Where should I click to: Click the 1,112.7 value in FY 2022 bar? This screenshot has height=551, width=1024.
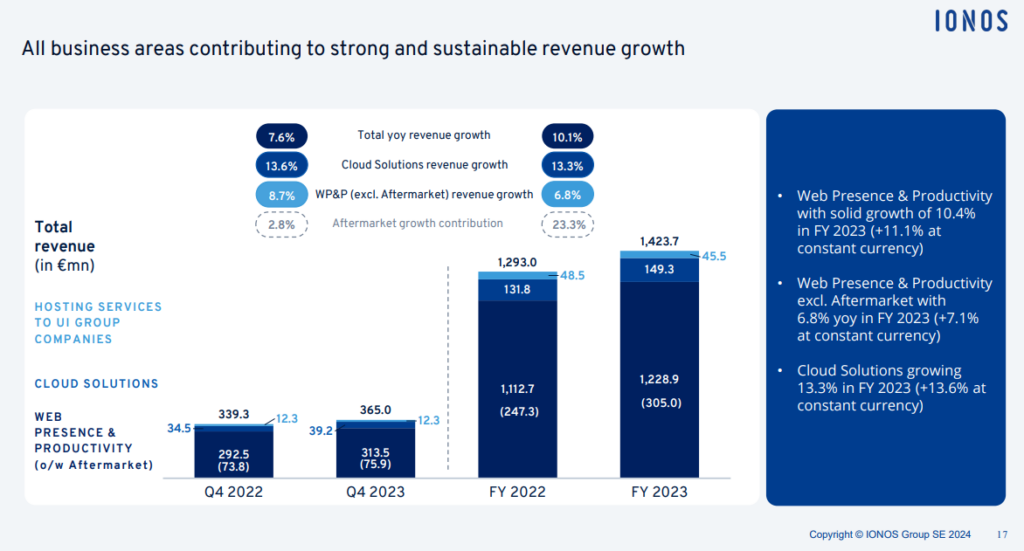(x=517, y=388)
